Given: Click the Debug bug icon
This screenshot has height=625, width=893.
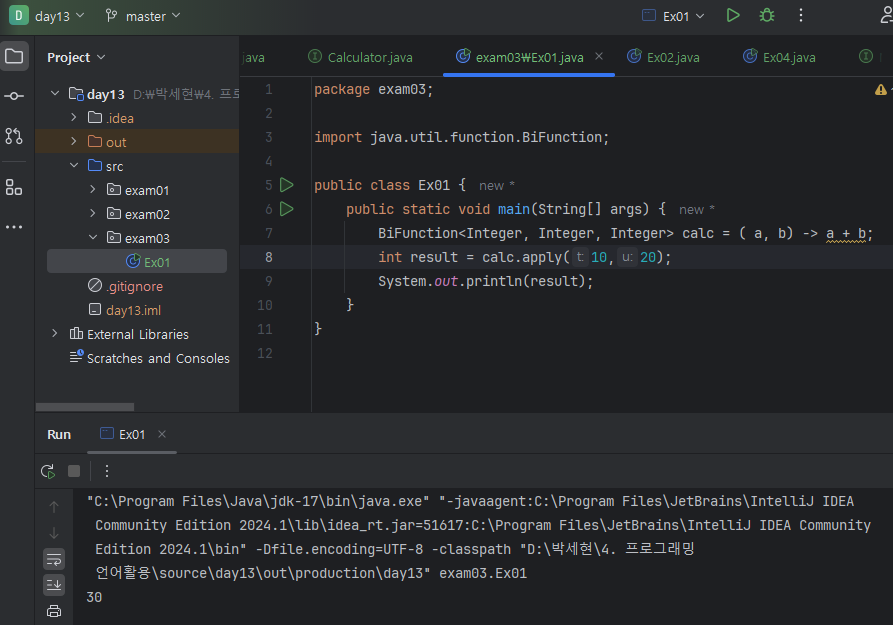Looking at the screenshot, I should (766, 16).
